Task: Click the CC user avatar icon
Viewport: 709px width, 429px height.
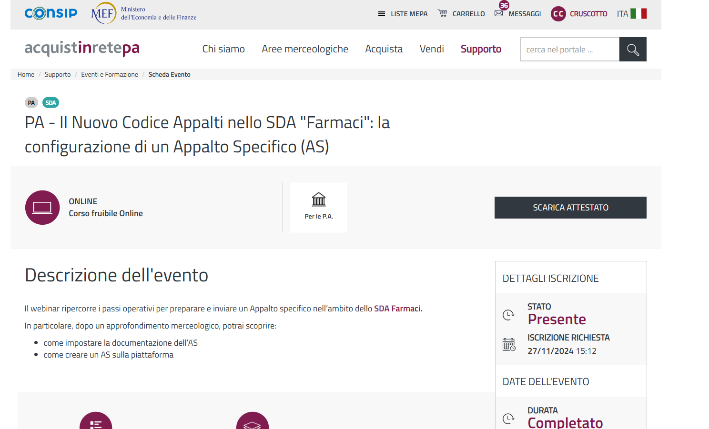Action: click(x=558, y=14)
